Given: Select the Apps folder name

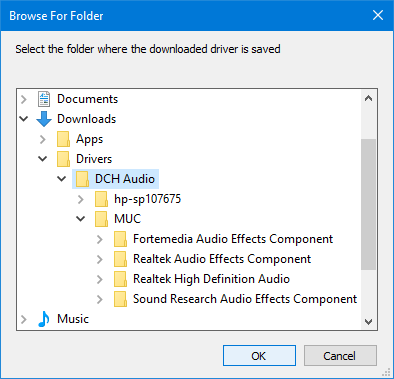Looking at the screenshot, I should (89, 139).
